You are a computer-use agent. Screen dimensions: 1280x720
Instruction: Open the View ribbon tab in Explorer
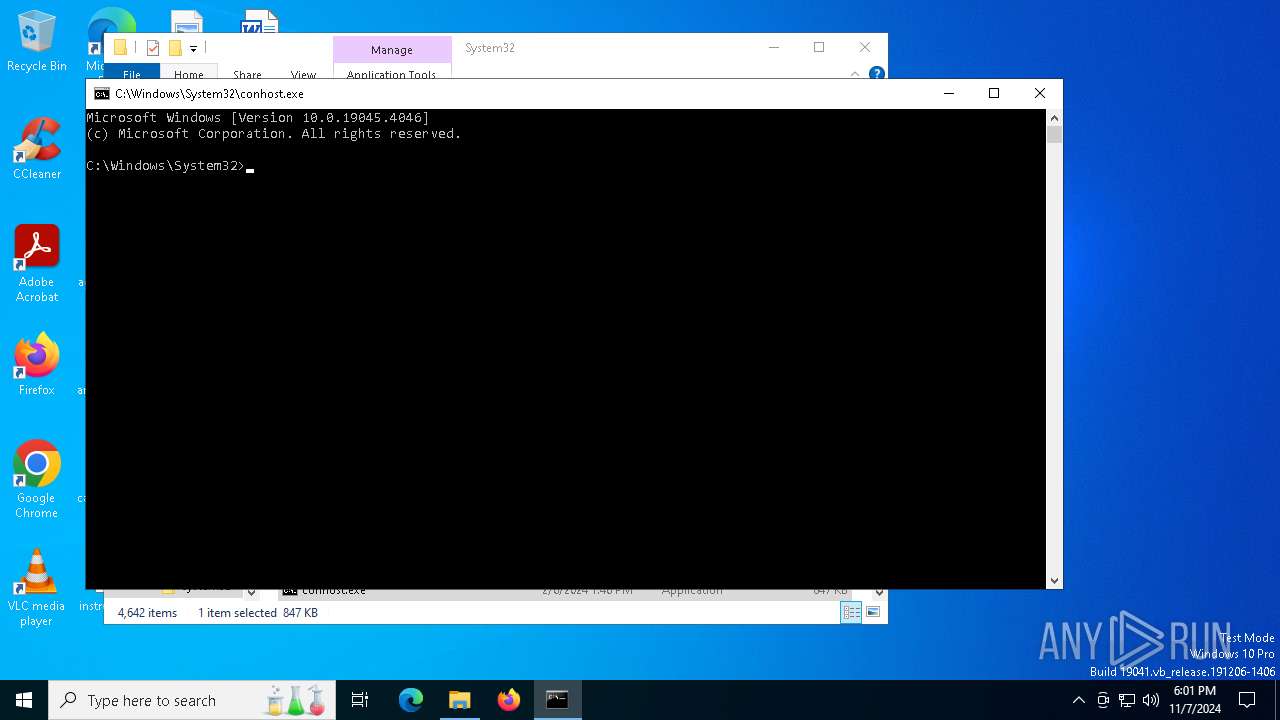[x=303, y=73]
